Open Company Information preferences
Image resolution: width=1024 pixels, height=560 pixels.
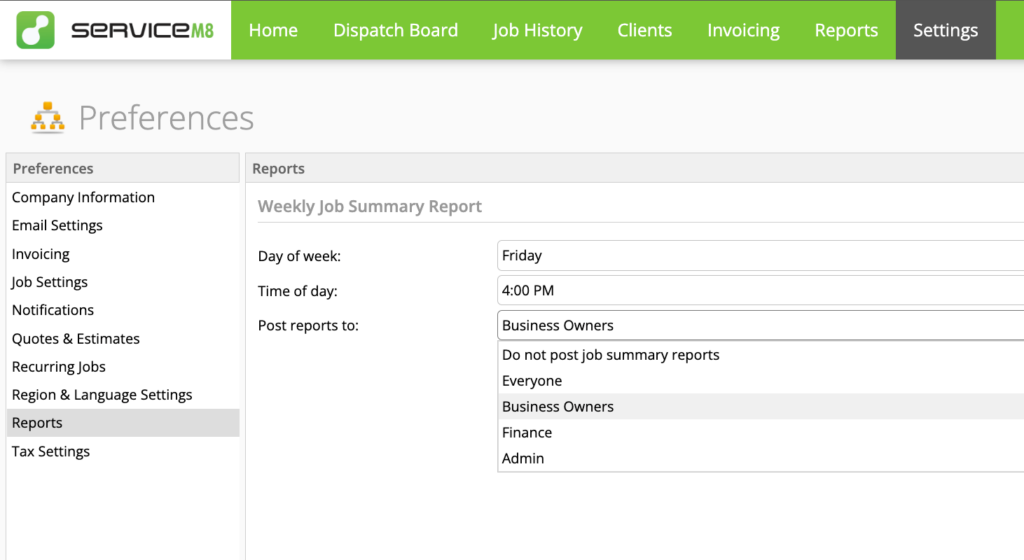pos(83,198)
